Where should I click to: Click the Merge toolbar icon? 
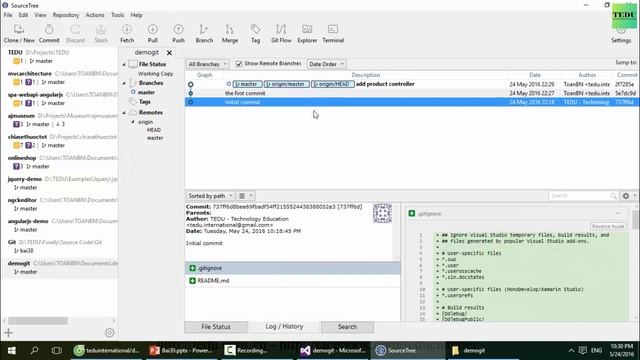pyautogui.click(x=230, y=33)
